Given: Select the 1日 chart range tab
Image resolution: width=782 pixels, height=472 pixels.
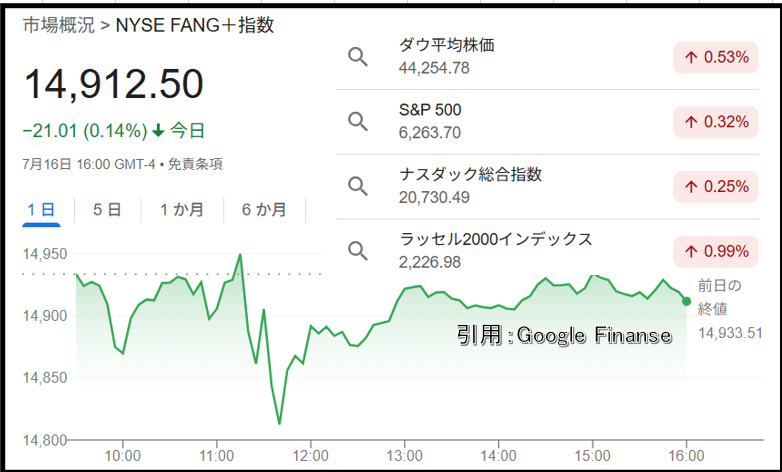Looking at the screenshot, I should pos(41,210).
